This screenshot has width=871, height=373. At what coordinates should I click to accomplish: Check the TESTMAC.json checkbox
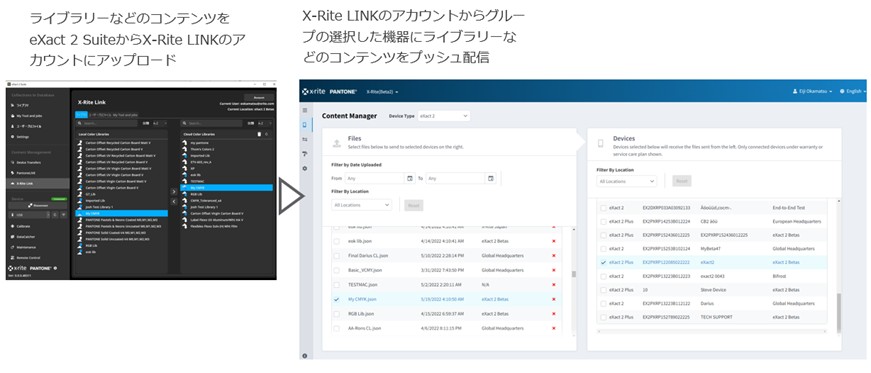[336, 285]
